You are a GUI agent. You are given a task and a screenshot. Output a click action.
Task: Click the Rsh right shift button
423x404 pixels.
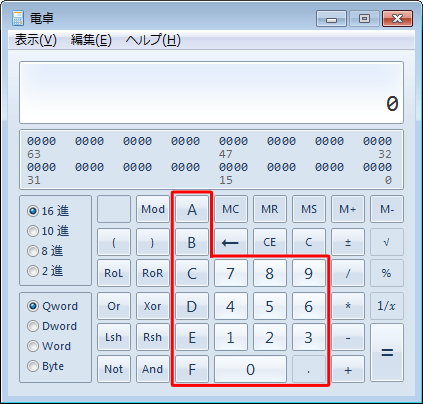tap(153, 337)
